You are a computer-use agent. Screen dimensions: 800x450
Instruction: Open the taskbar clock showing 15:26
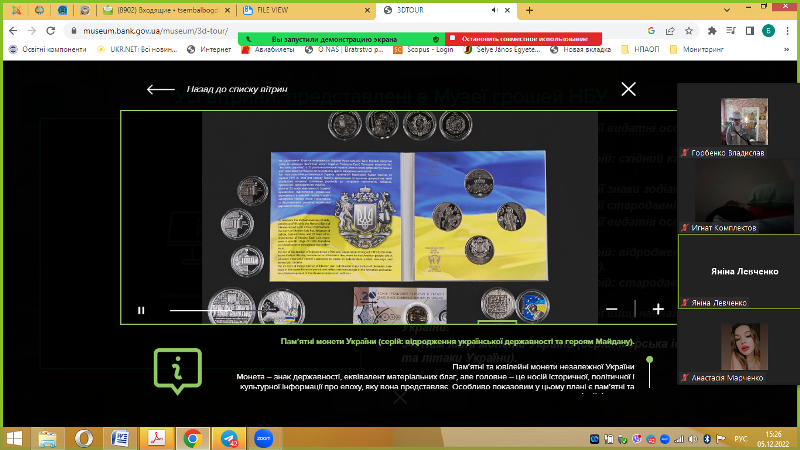773,439
